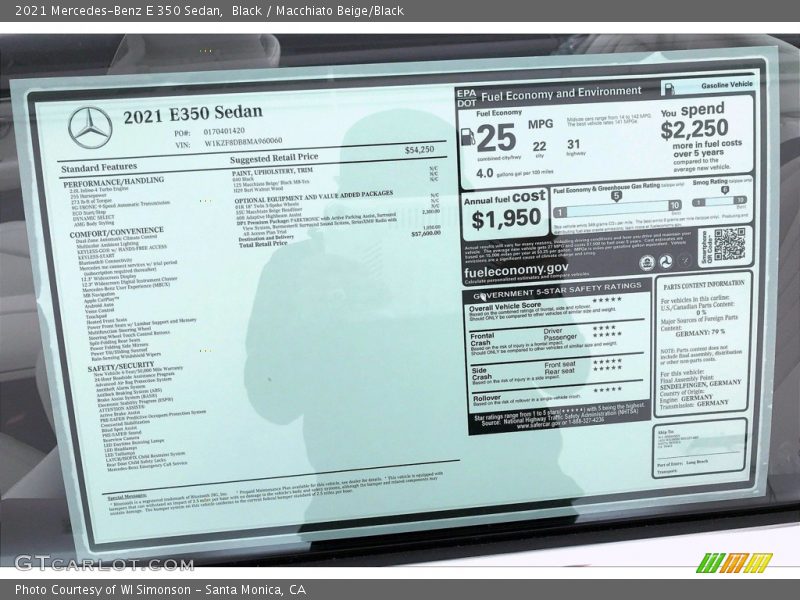Click the Mercedes-Benz star logo
This screenshot has width=800, height=600.
point(90,128)
